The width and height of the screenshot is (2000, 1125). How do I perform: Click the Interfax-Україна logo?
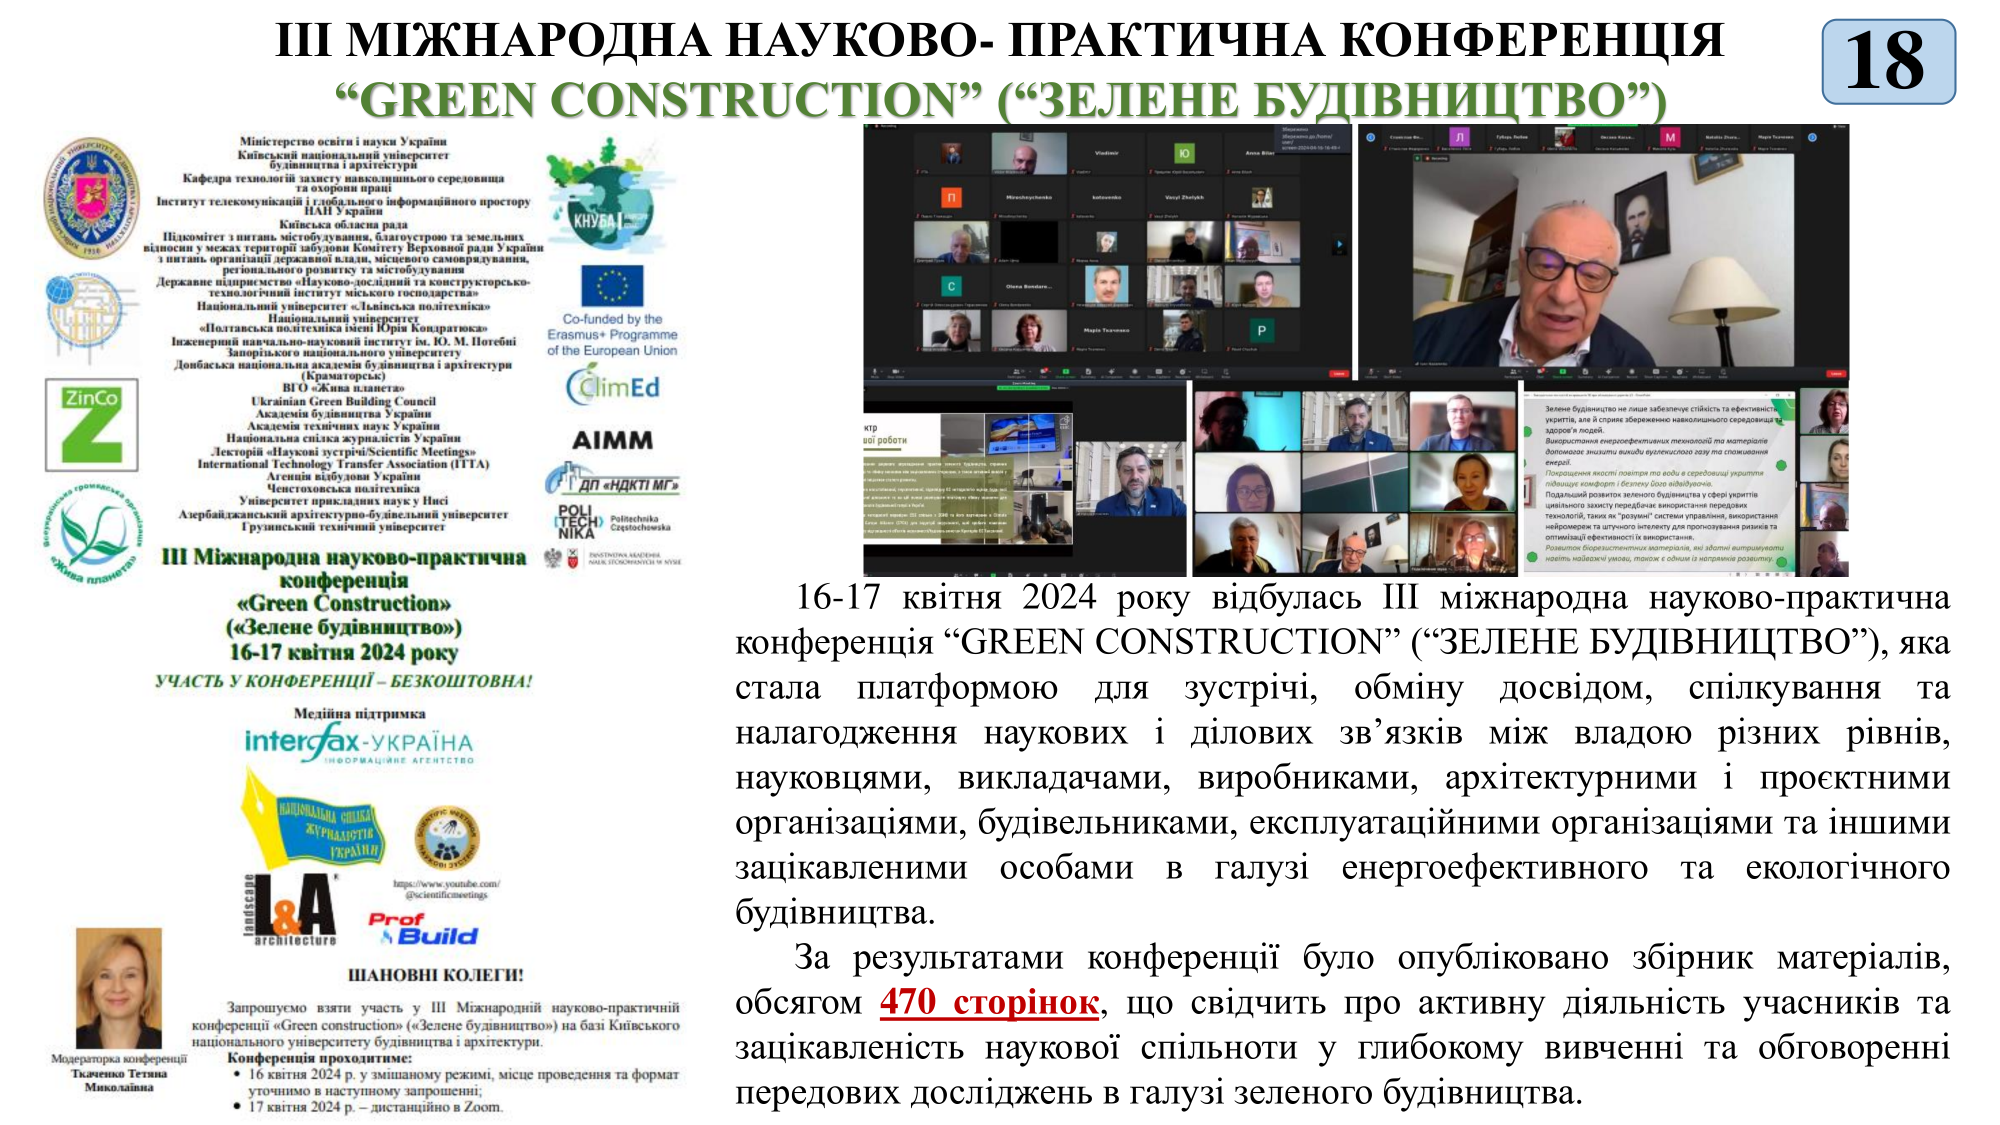tap(358, 744)
